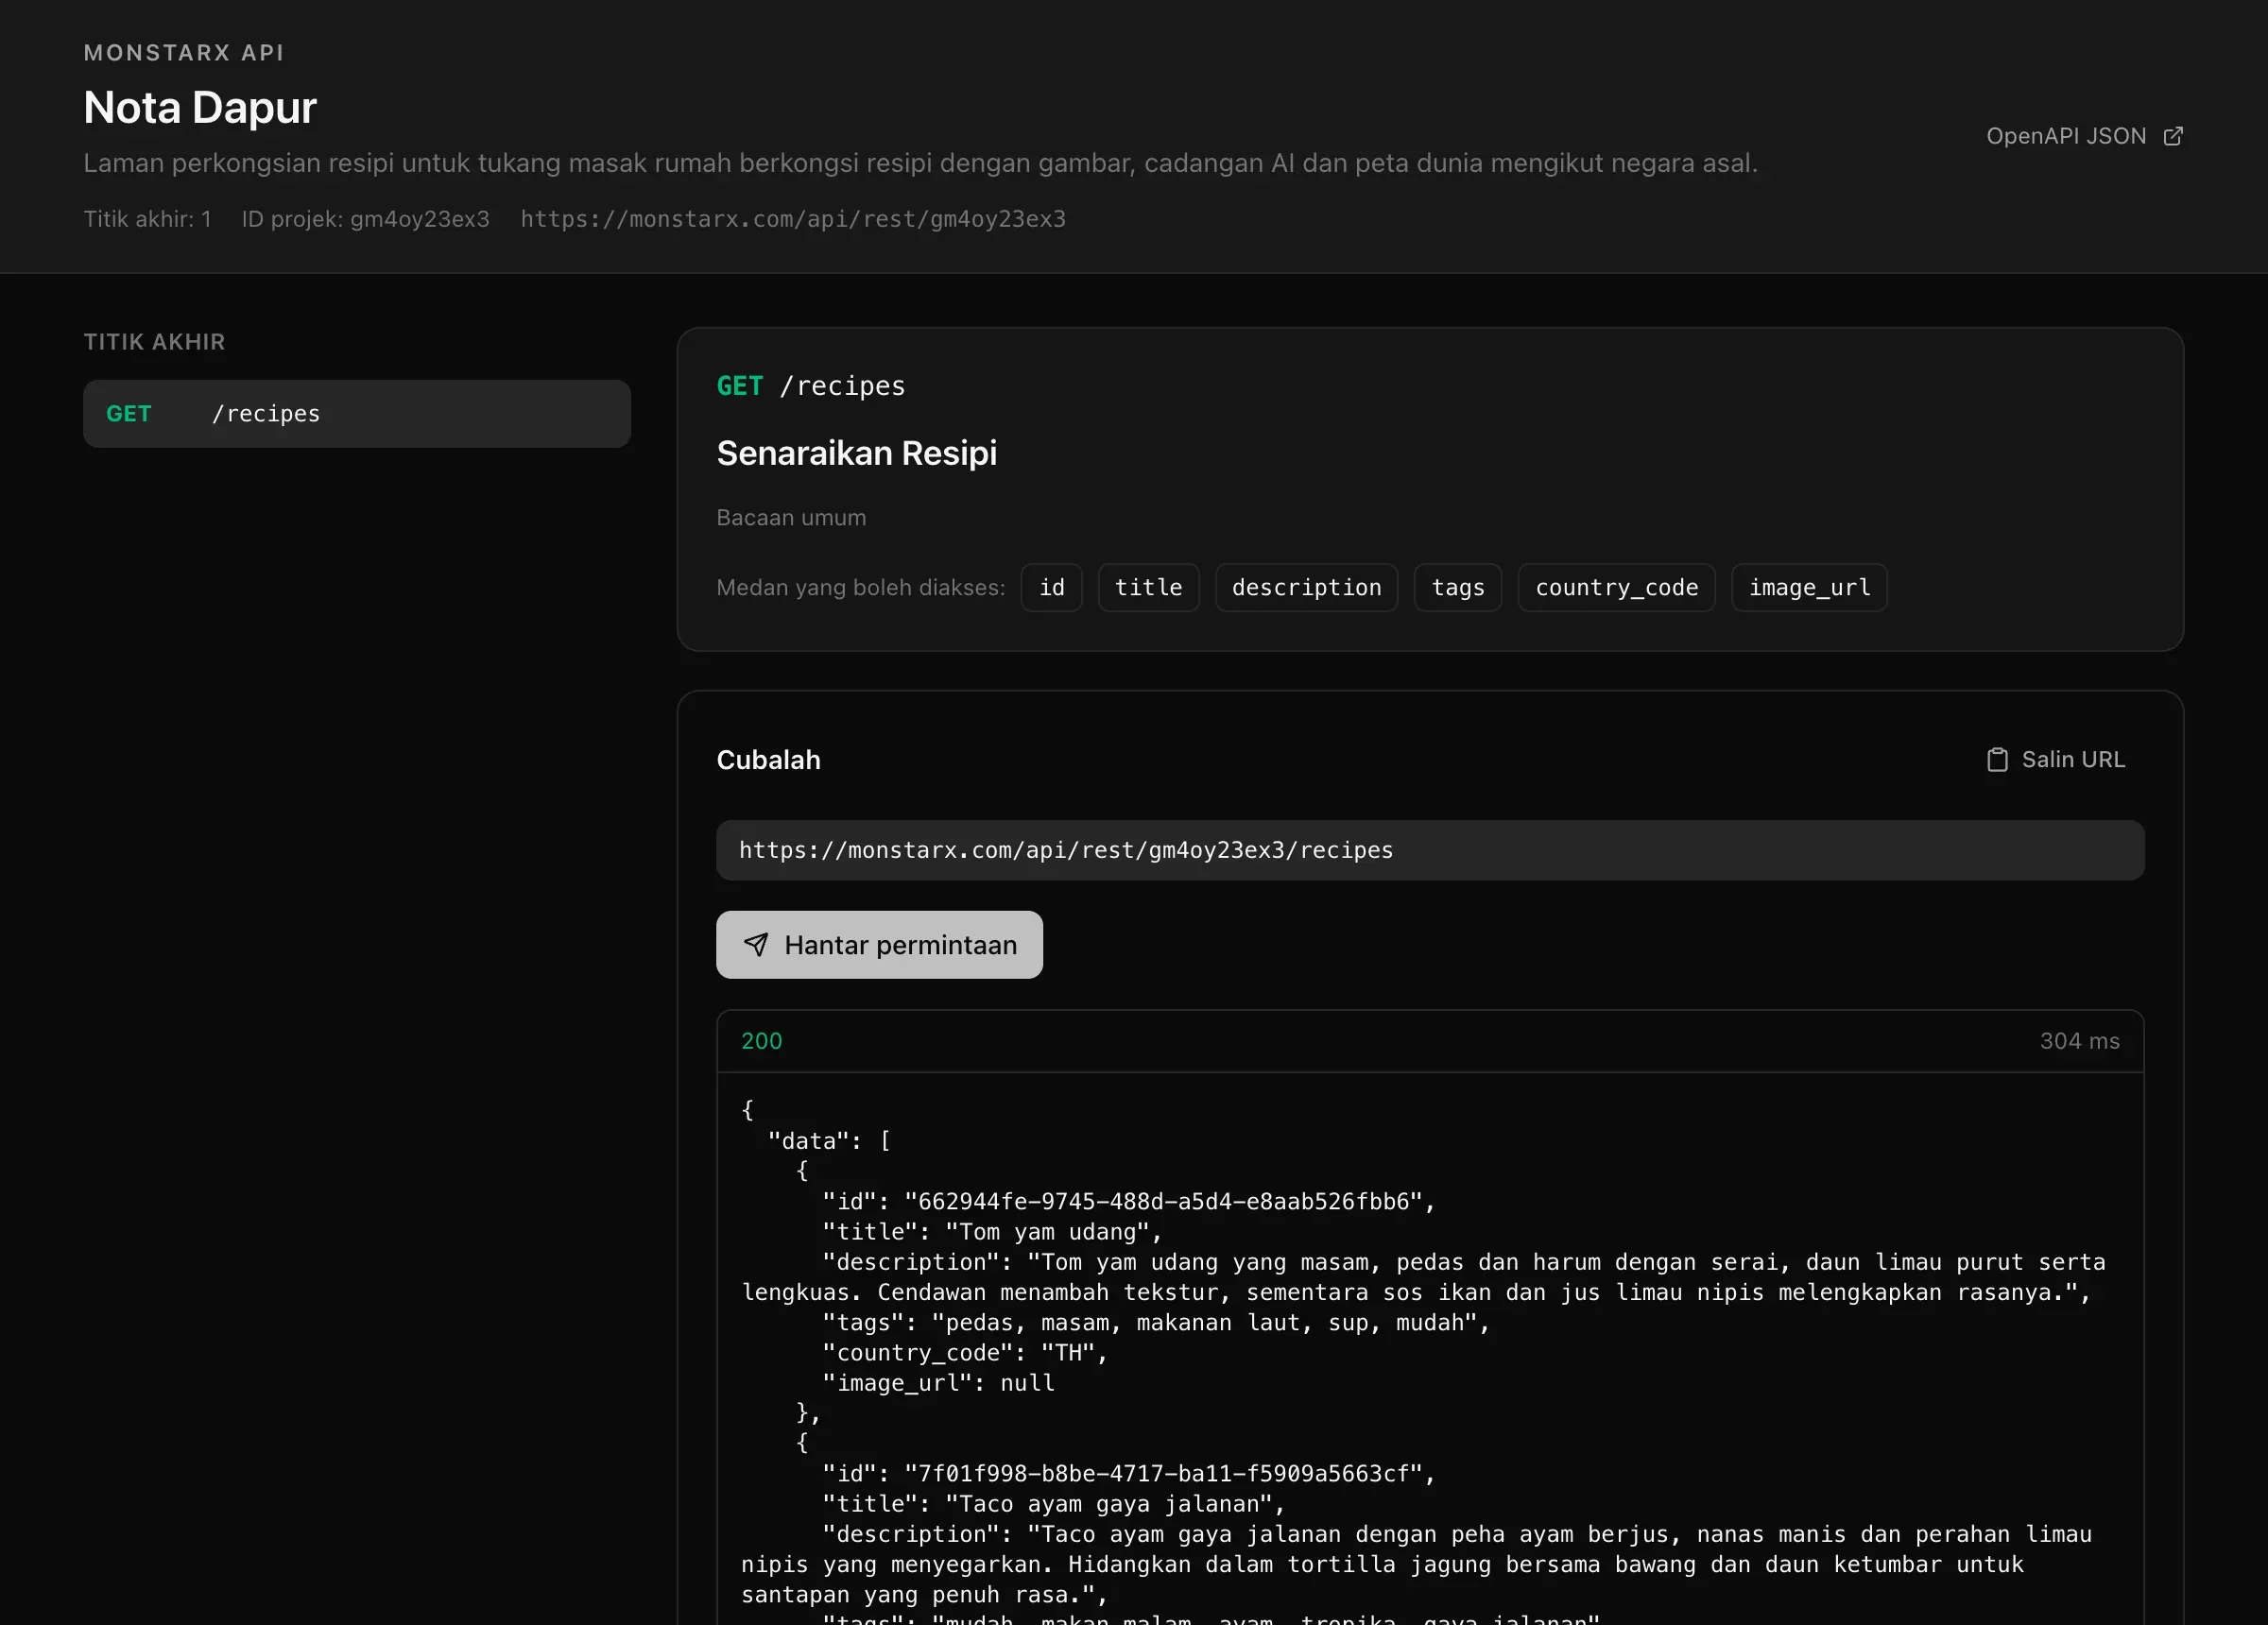Click the MONSTARX API header label
2268x1625 pixels.
pyautogui.click(x=184, y=53)
